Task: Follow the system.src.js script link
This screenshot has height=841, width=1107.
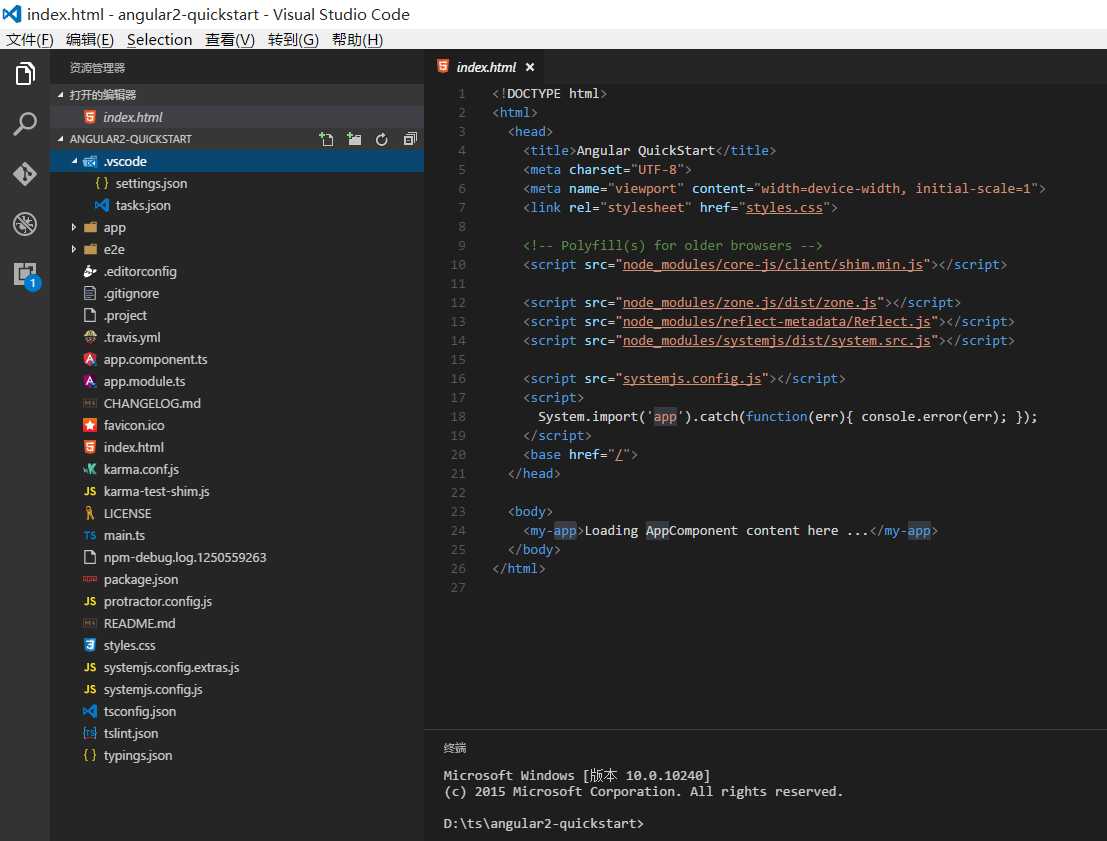Action: click(x=777, y=341)
